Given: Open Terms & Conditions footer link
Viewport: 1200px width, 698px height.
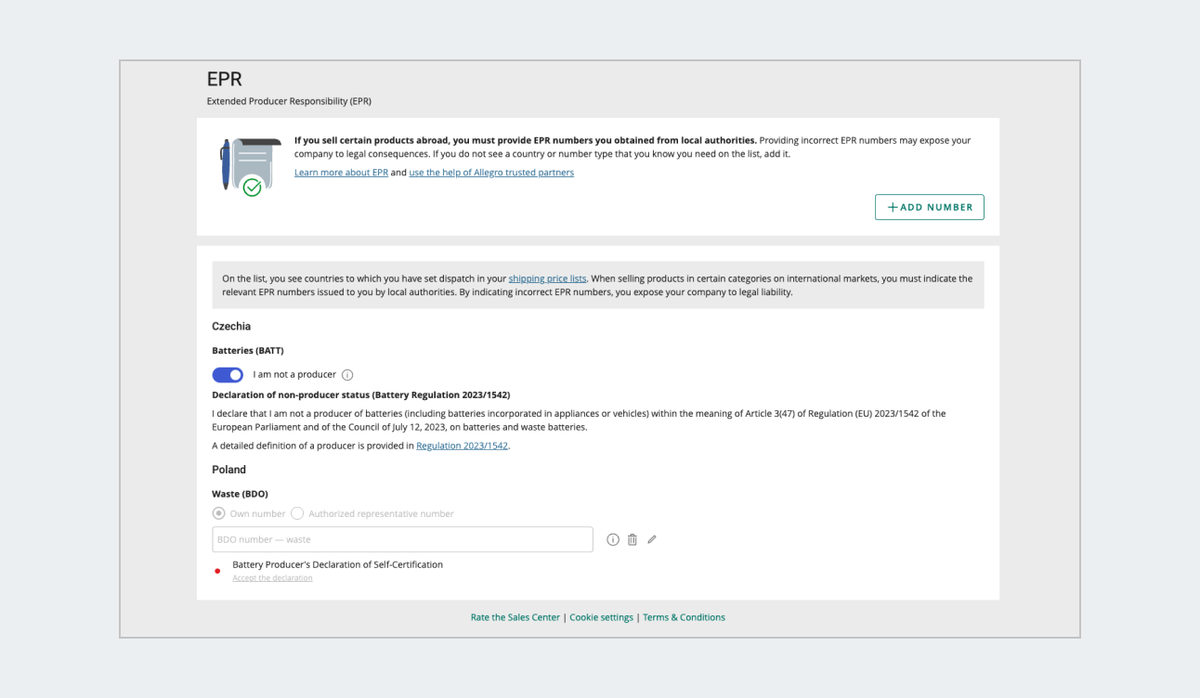Looking at the screenshot, I should coord(684,618).
